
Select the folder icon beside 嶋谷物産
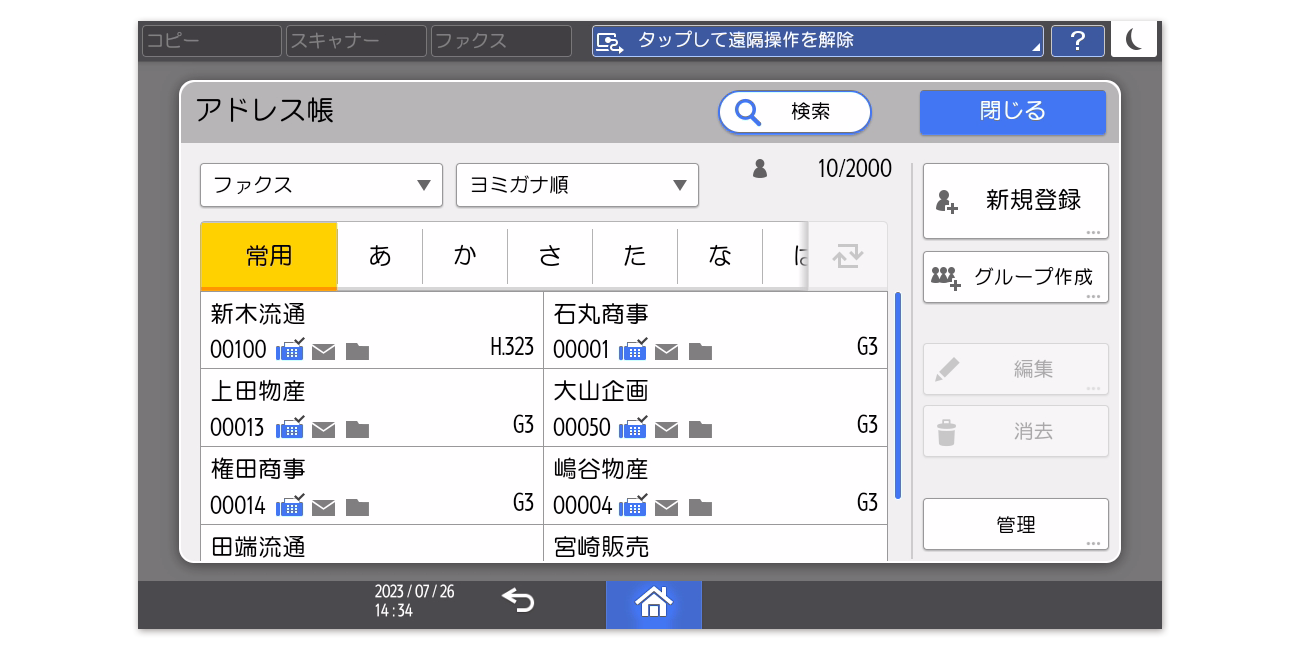point(701,507)
